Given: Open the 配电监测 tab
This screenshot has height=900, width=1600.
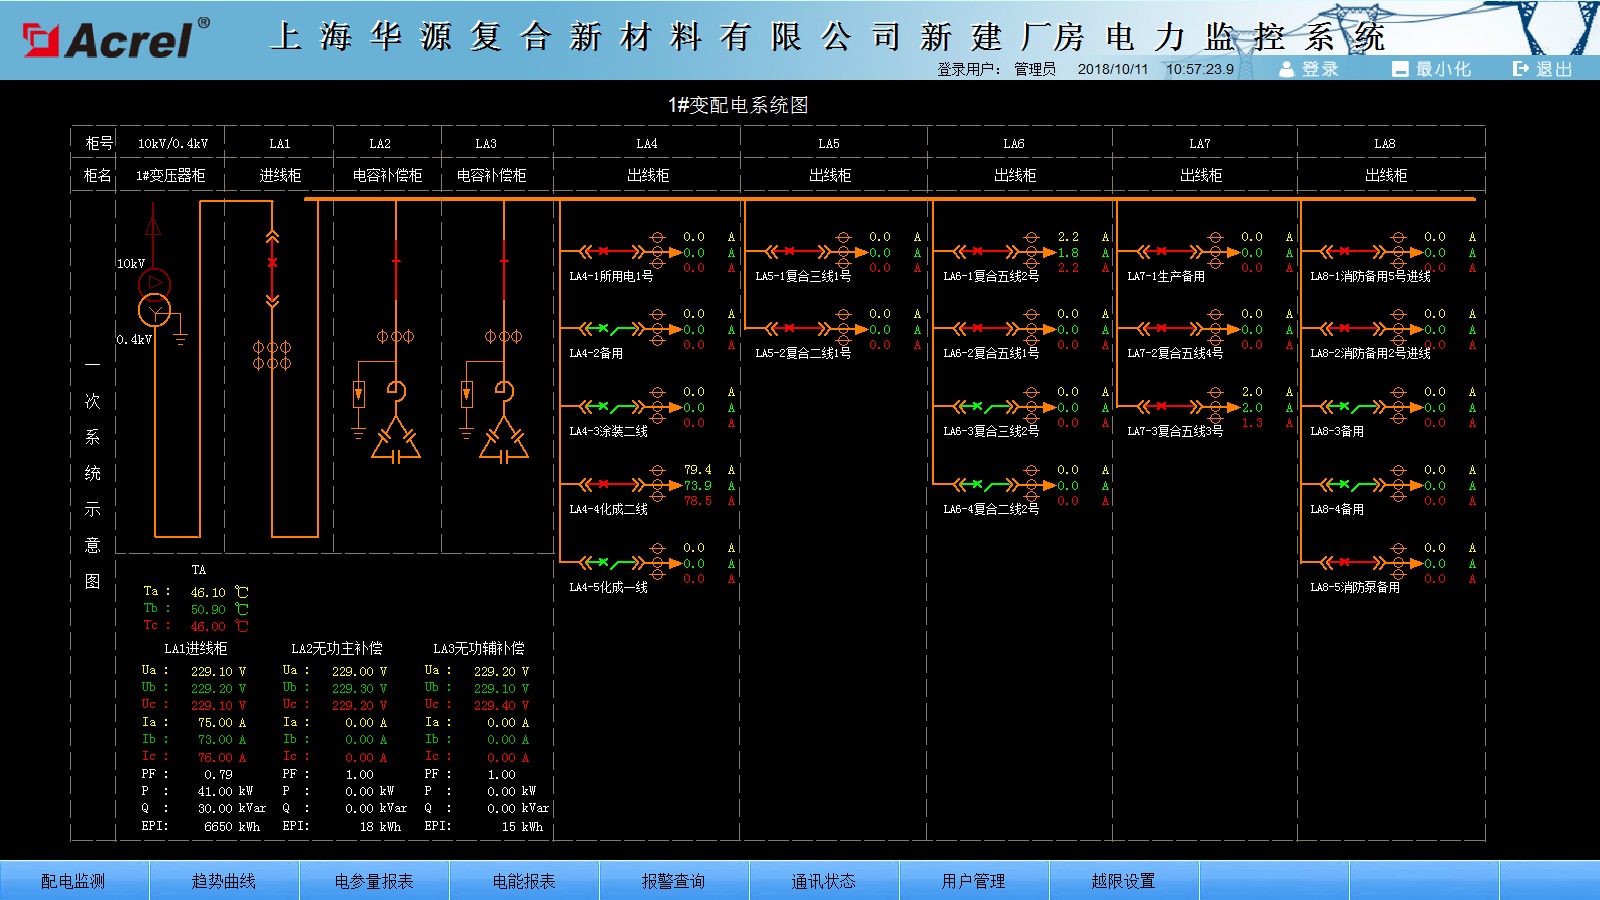Looking at the screenshot, I should pyautogui.click(x=74, y=881).
